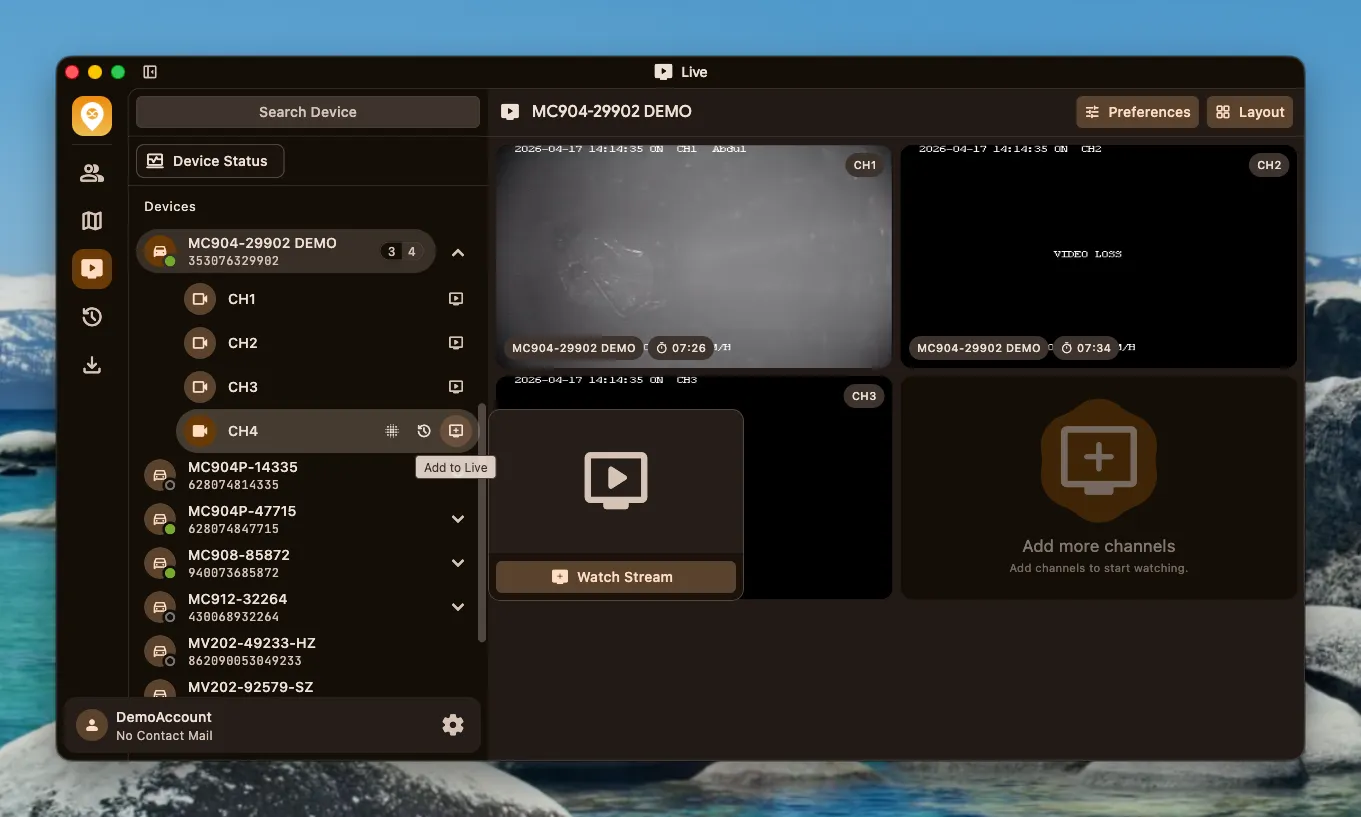
Task: Click vehicle icon of MC904P-14335
Action: click(160, 475)
